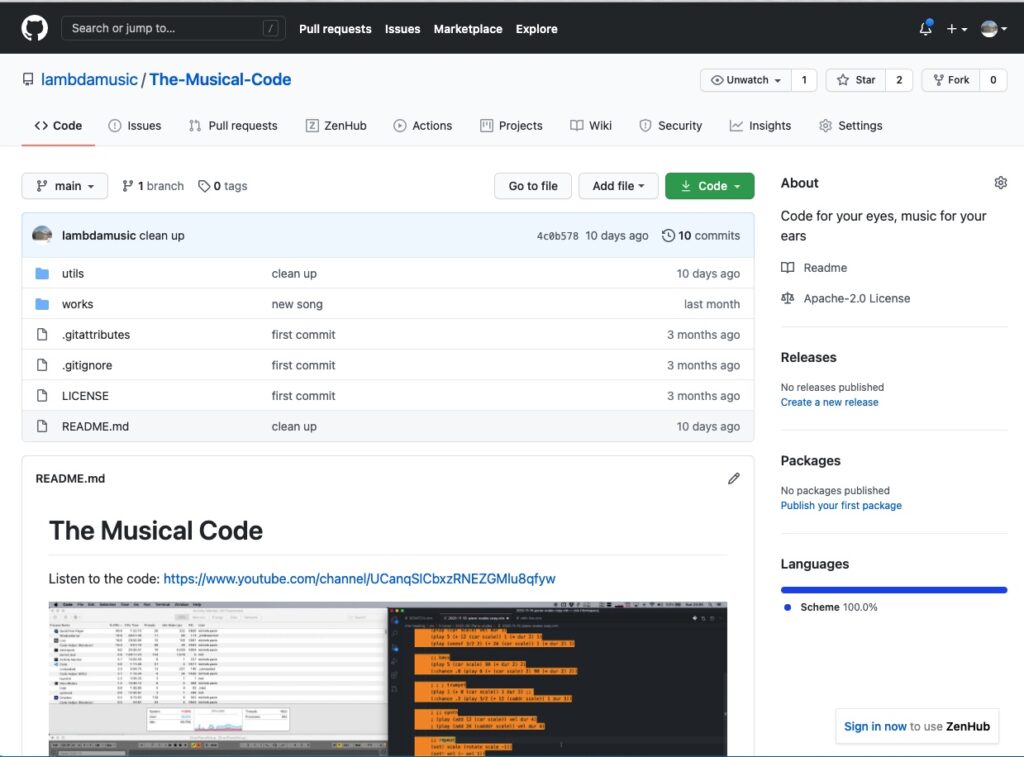
Task: Click Publish your first package
Action: [x=841, y=506]
